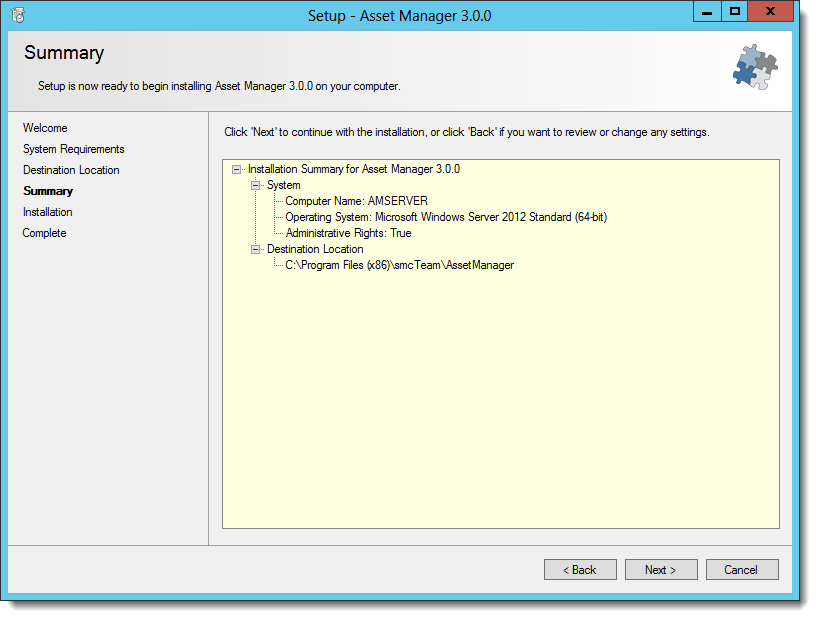816x617 pixels.
Task: Close the setup window
Action: [x=770, y=11]
